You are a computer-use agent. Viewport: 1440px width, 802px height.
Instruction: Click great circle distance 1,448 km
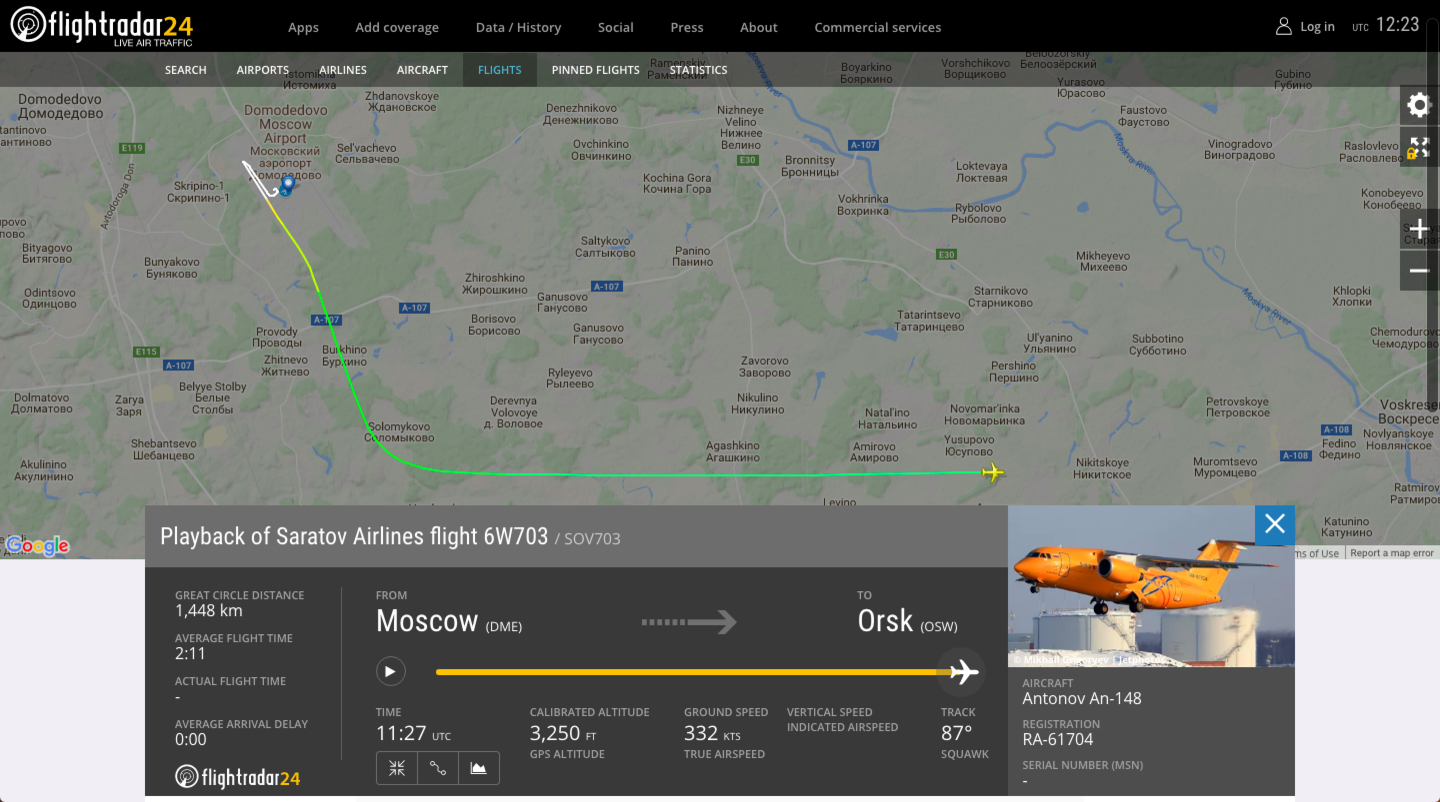[209, 611]
